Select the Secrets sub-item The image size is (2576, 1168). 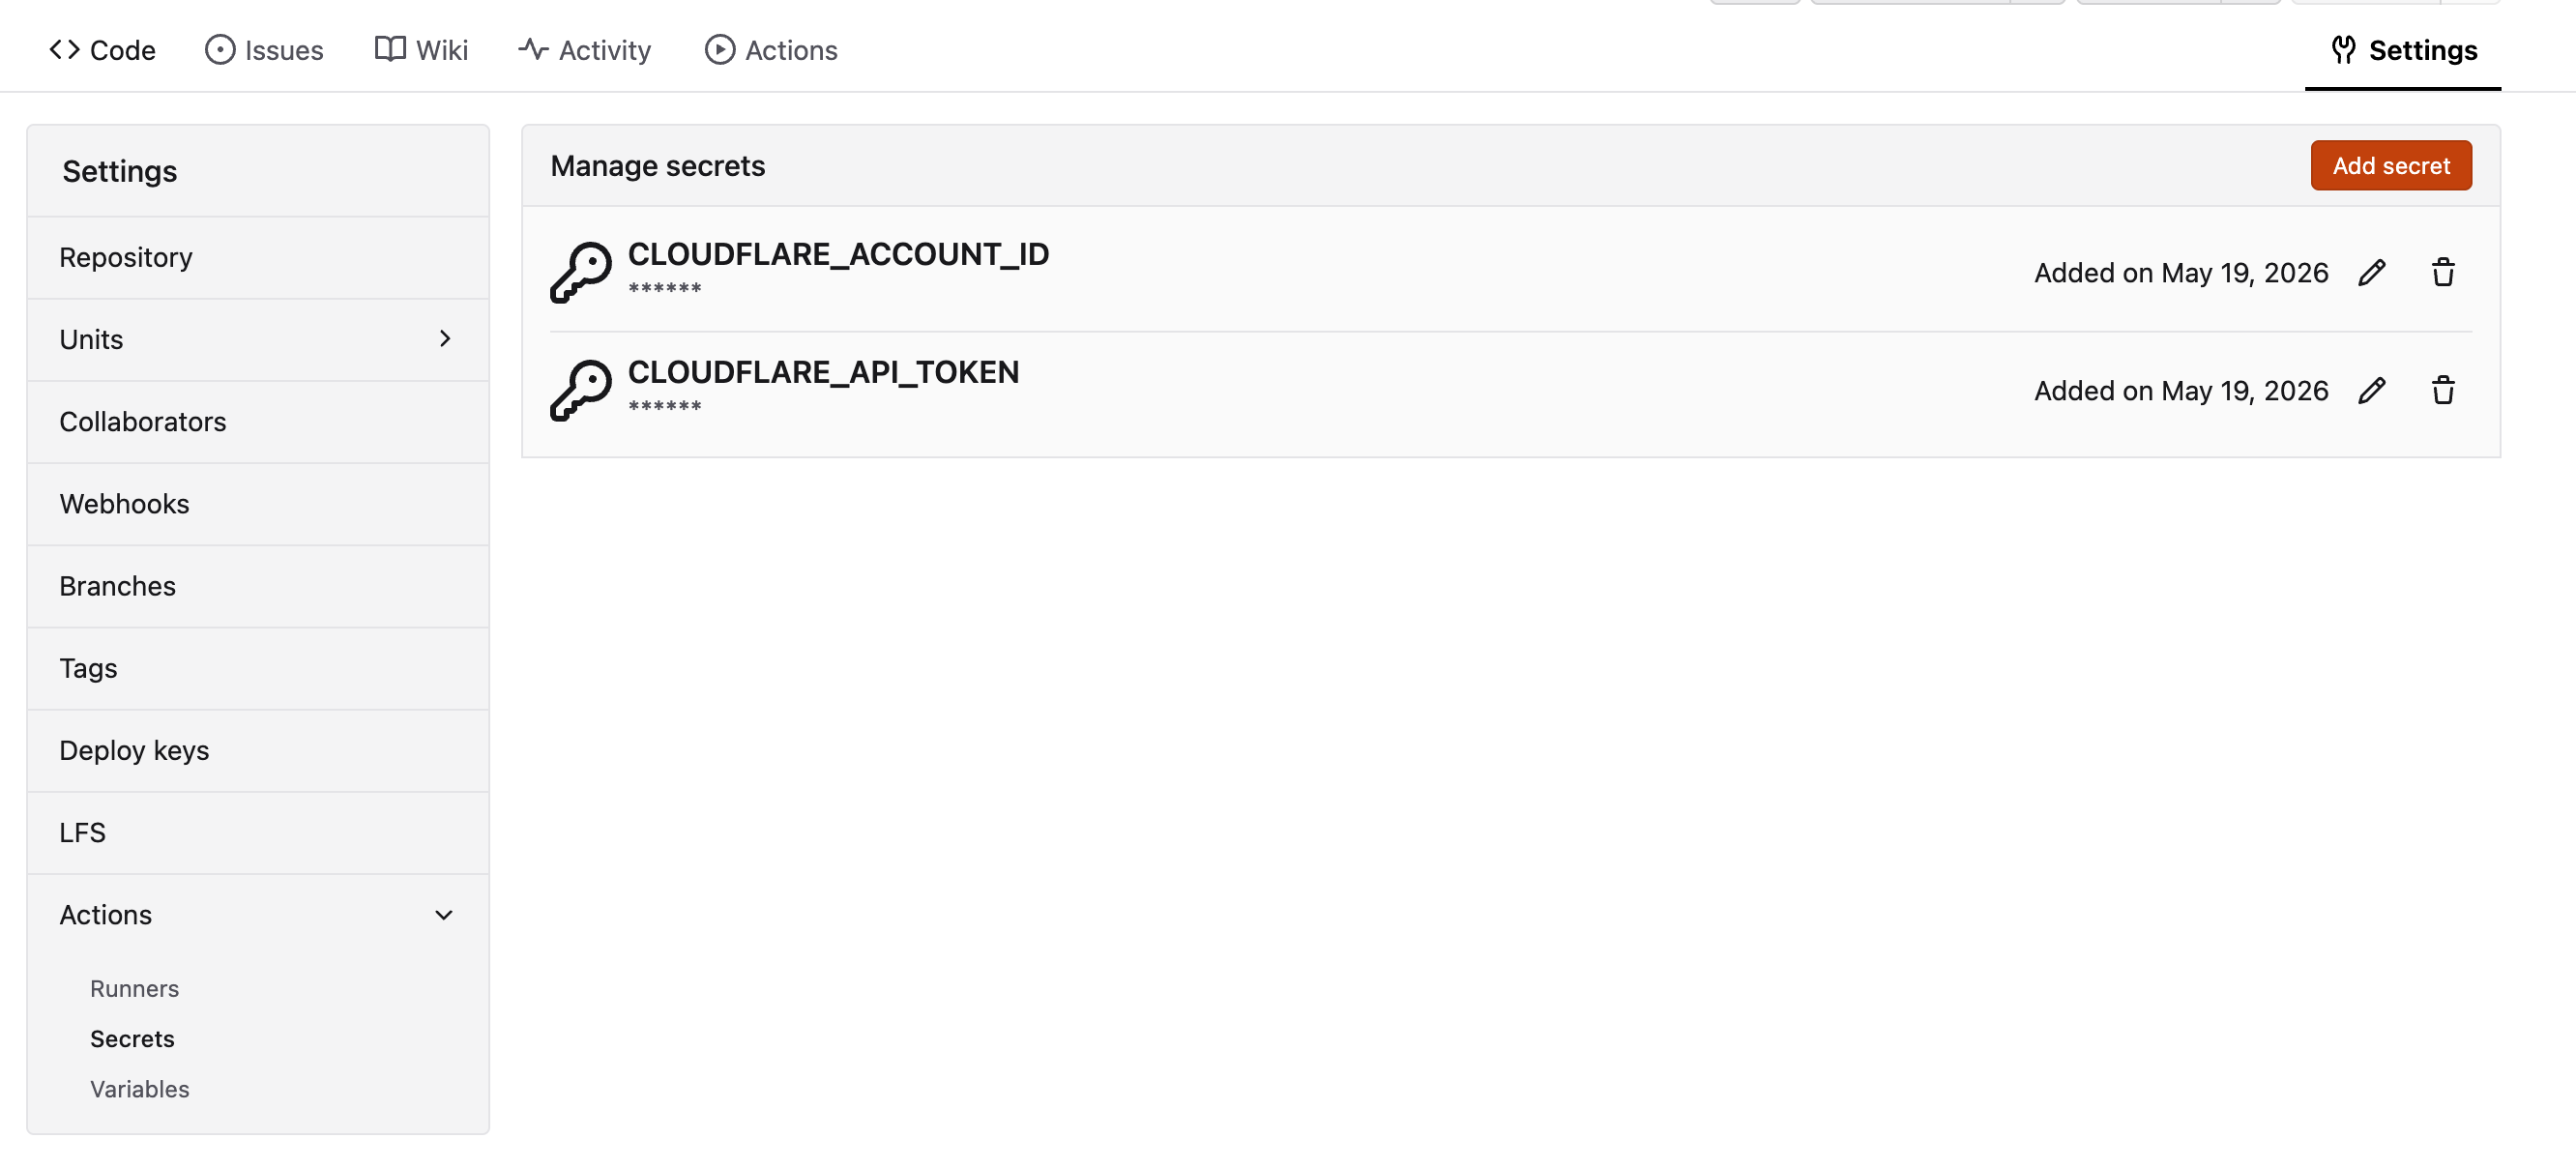(x=132, y=1038)
